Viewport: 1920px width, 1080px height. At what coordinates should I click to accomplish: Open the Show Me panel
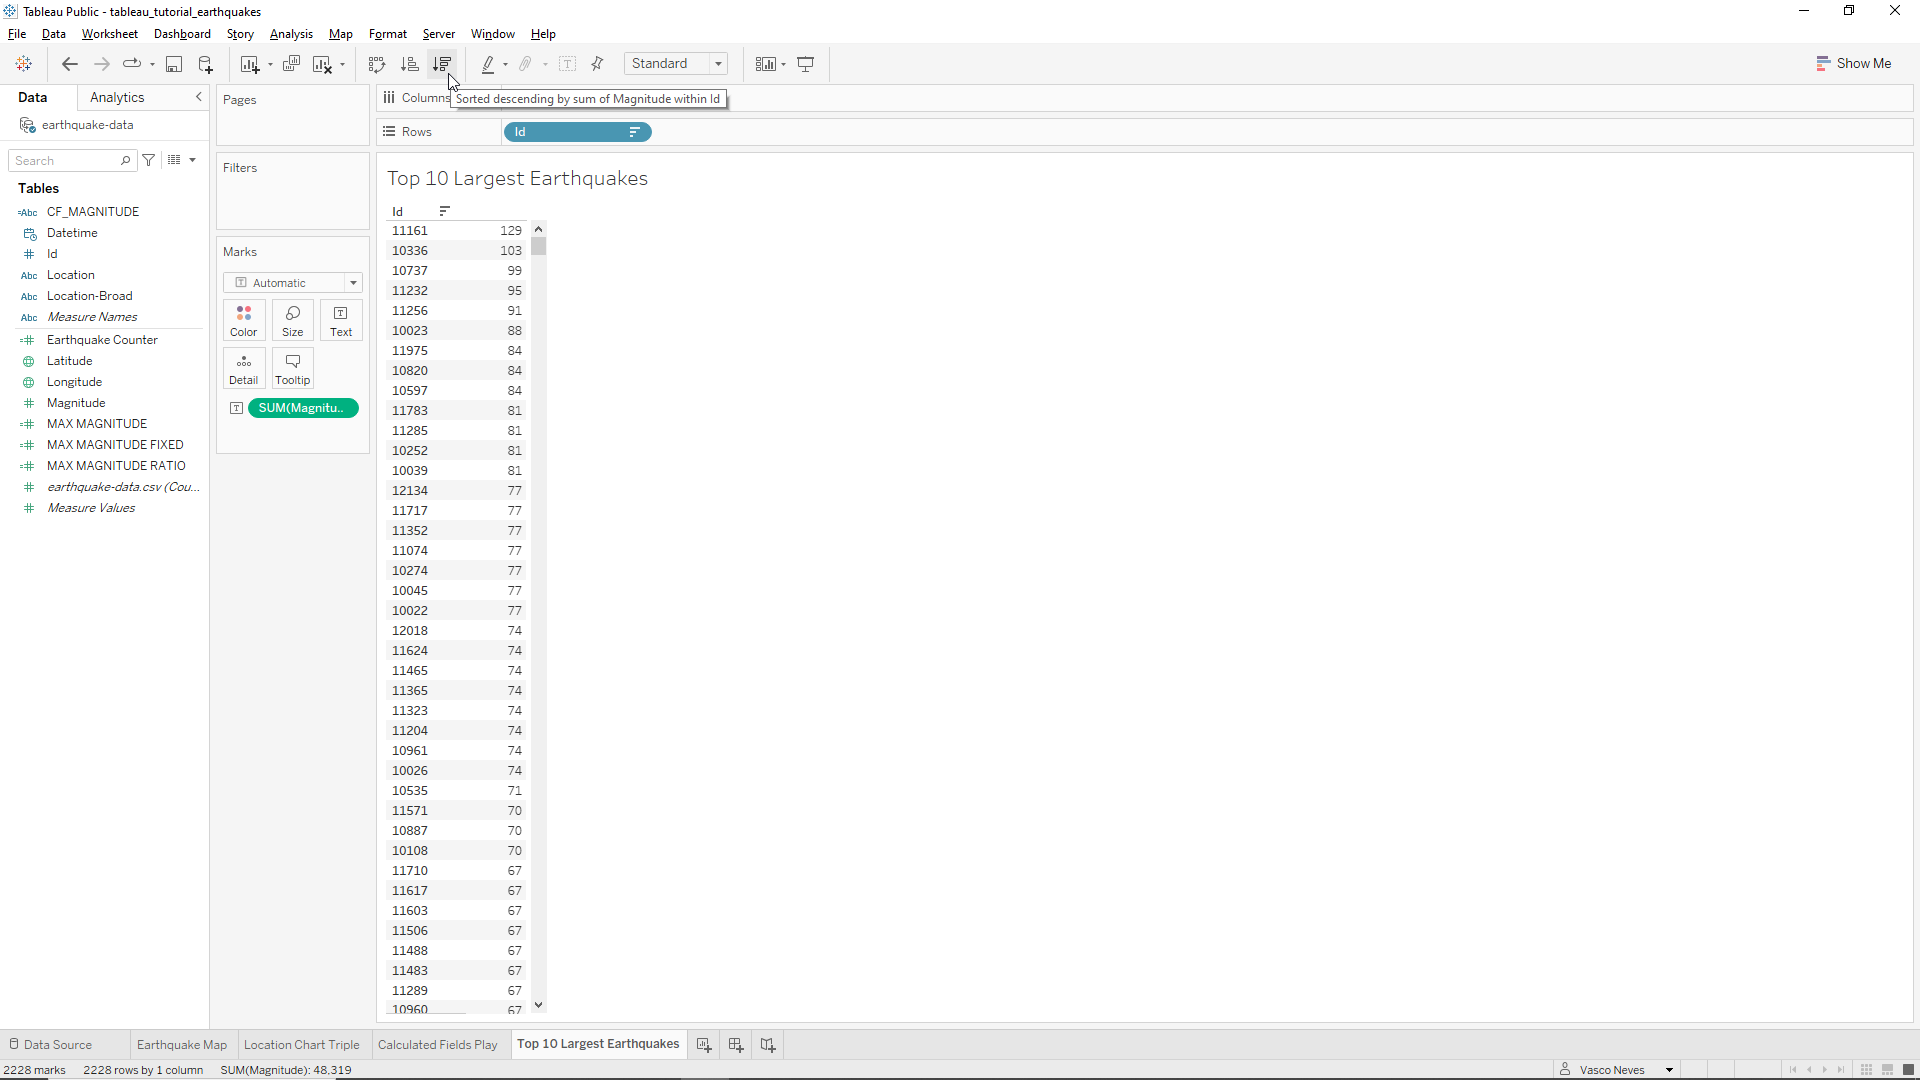(x=1853, y=63)
